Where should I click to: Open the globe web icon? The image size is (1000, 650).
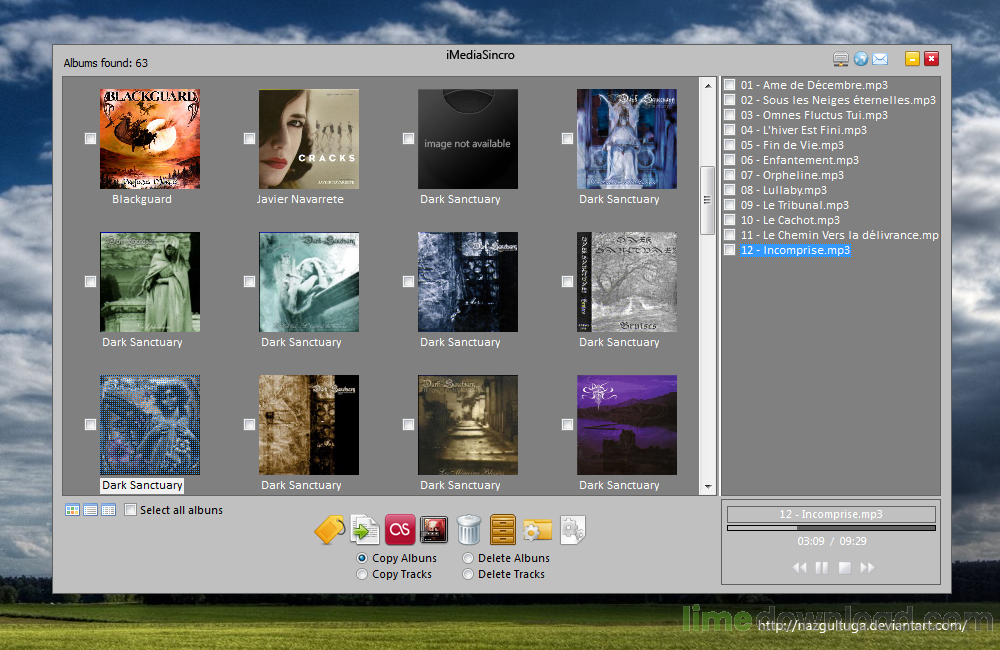click(x=859, y=58)
